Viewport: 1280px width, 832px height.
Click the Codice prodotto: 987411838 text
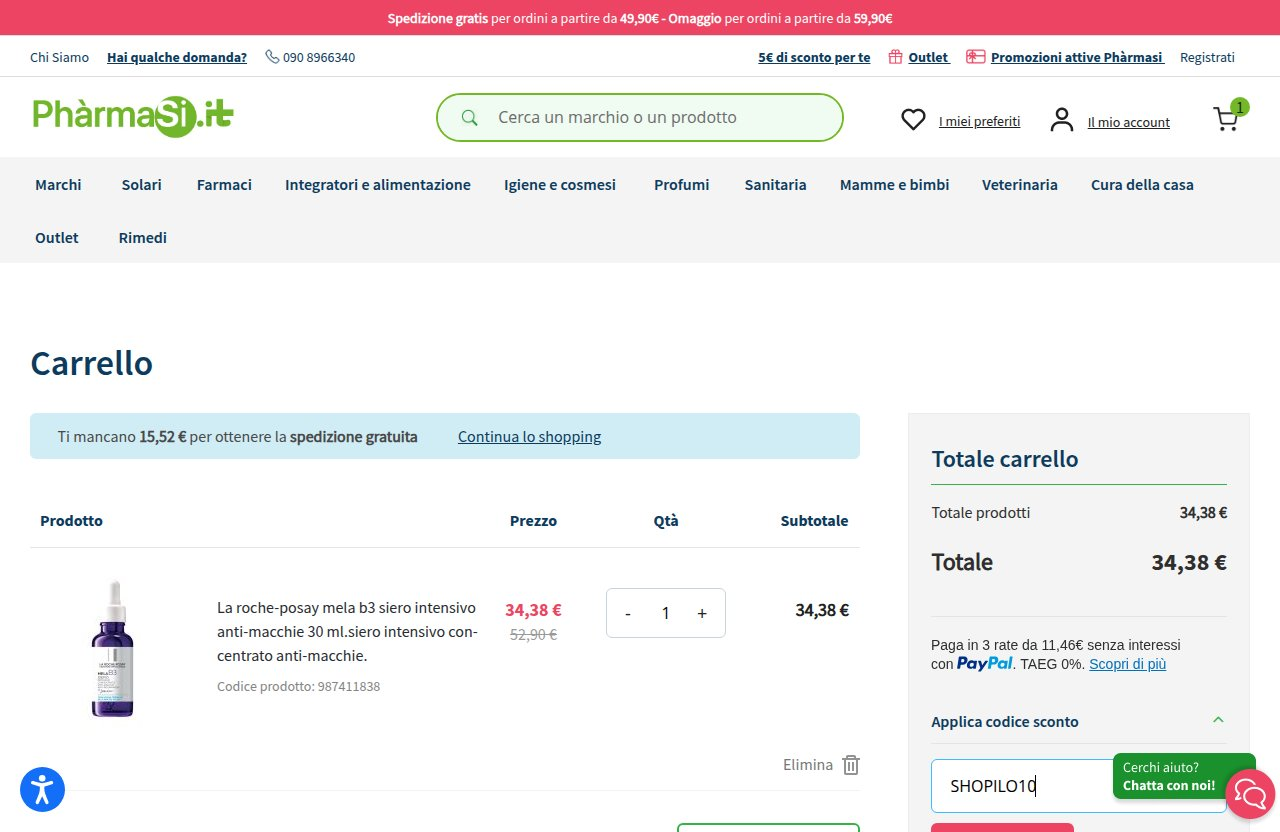(298, 686)
